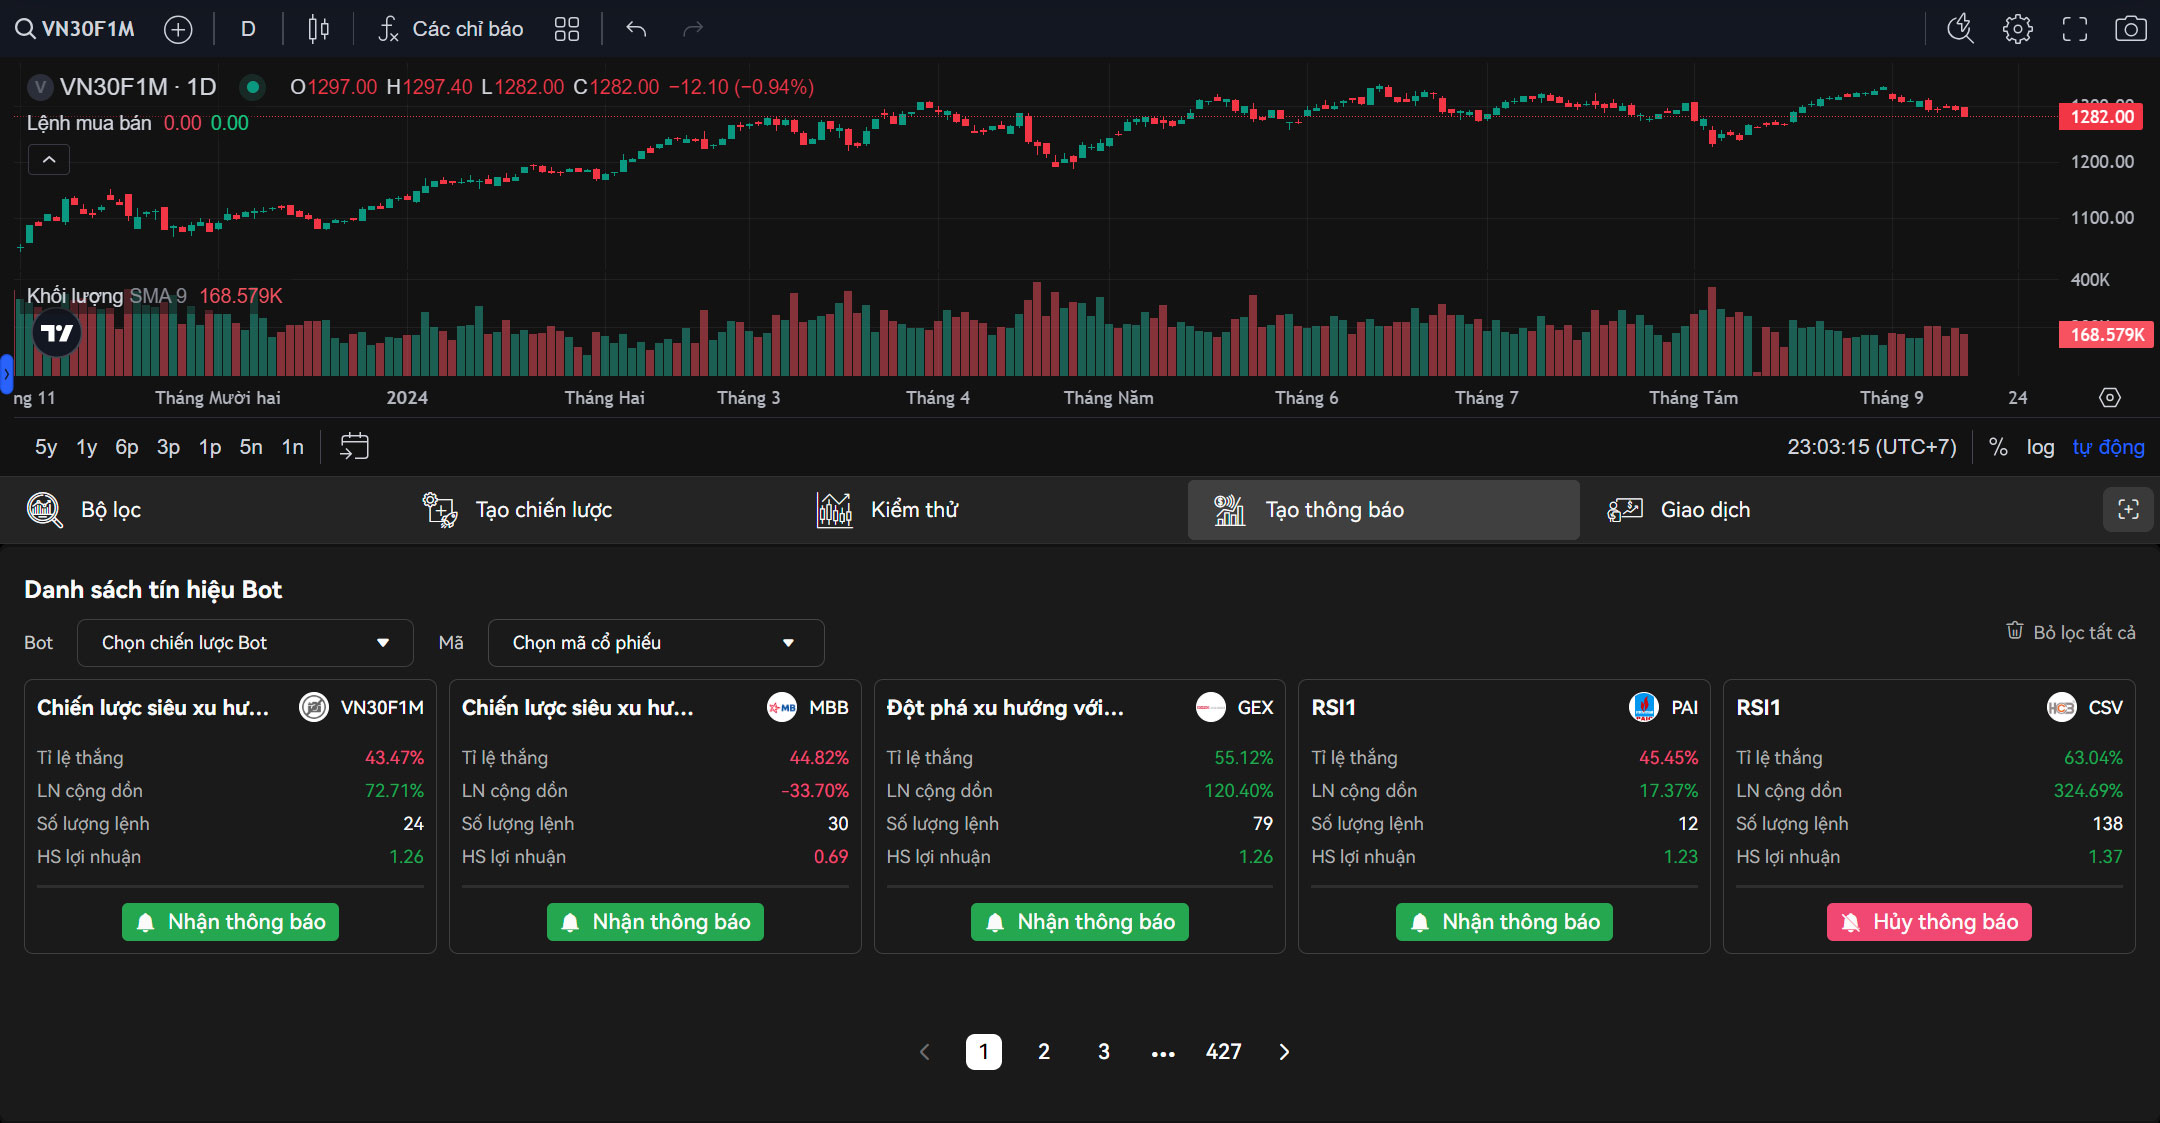Enter fullscreen mode with the expand icon
The image size is (2160, 1123).
tap(2075, 28)
